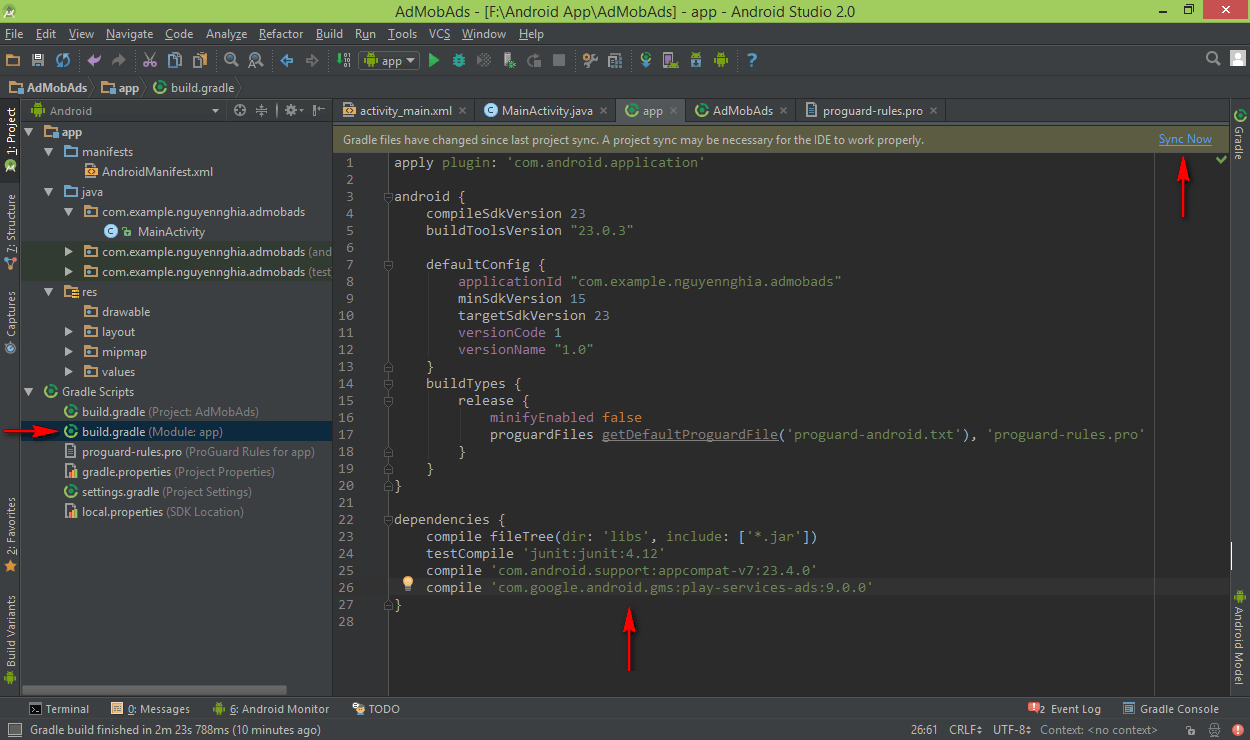Switch to activity_main.xml tab
Viewport: 1250px width, 740px height.
tap(405, 111)
